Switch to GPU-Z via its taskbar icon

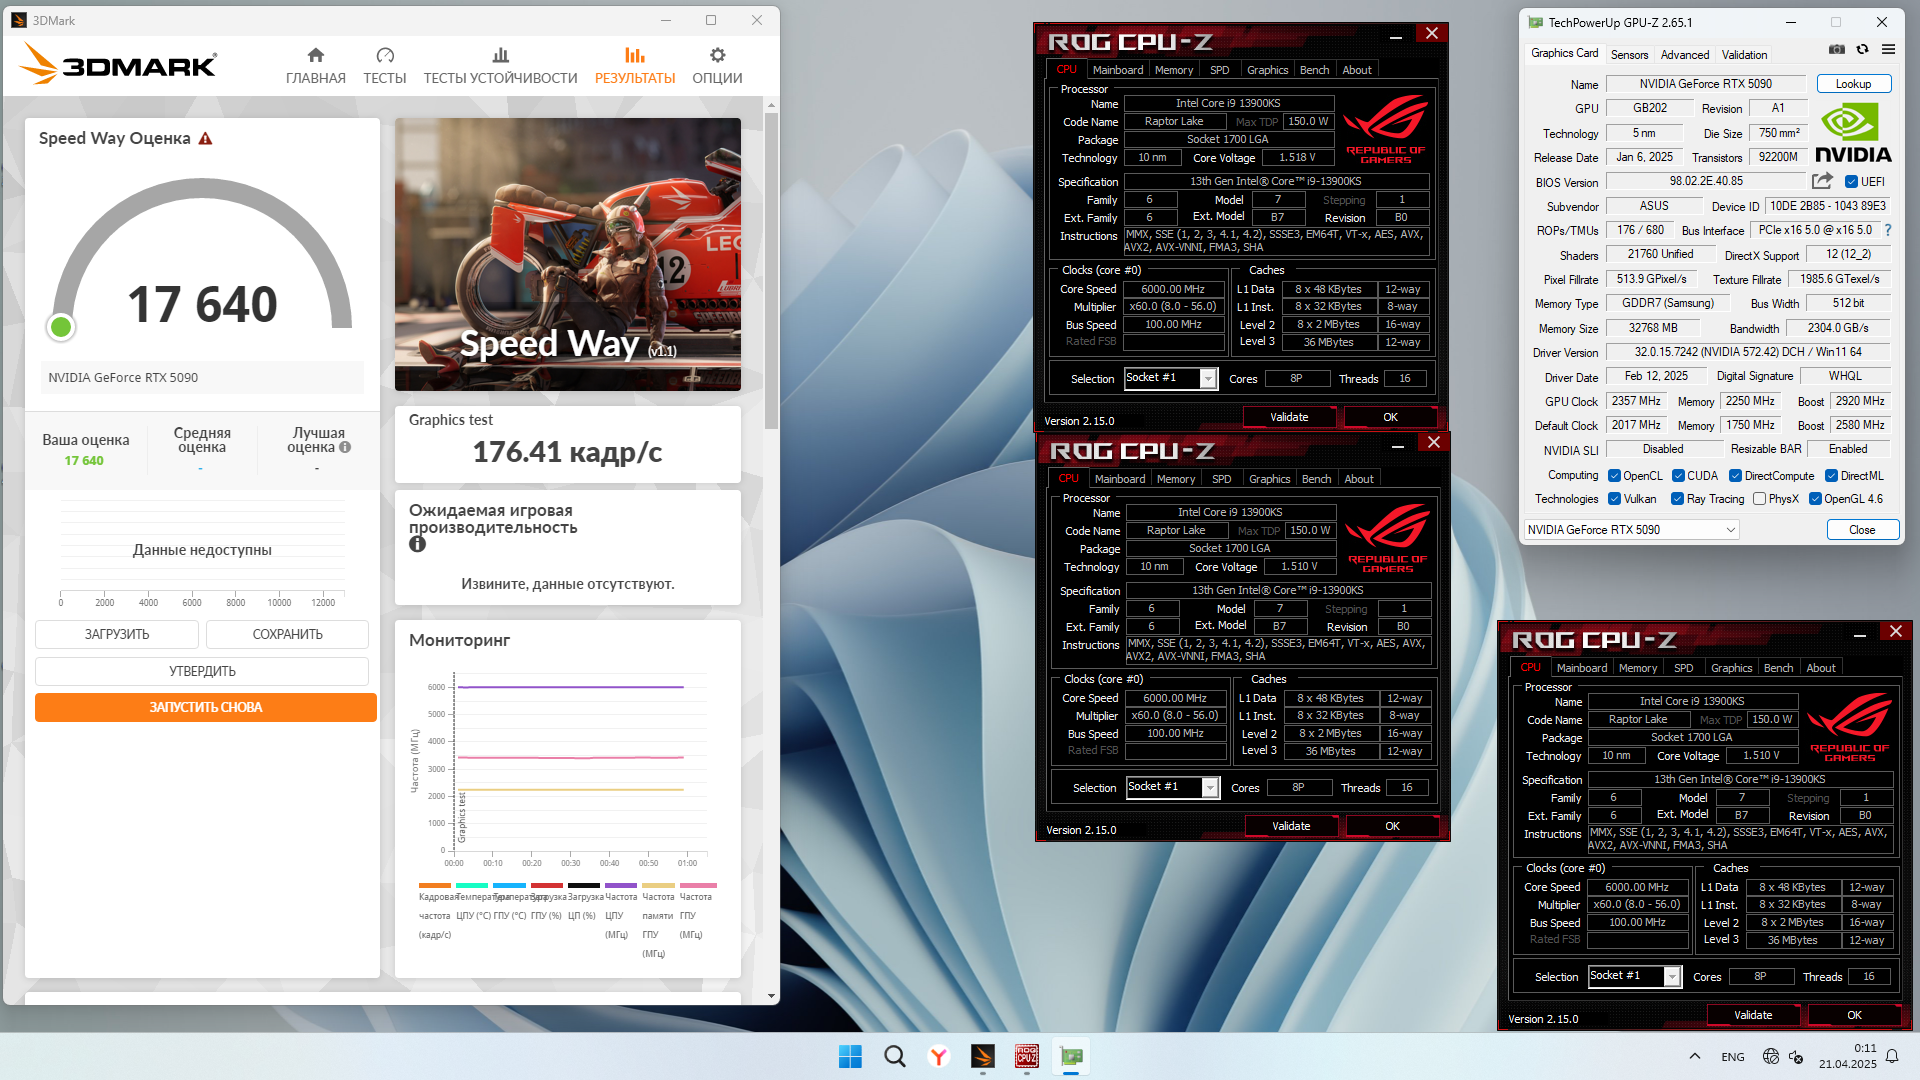pos(1071,1056)
